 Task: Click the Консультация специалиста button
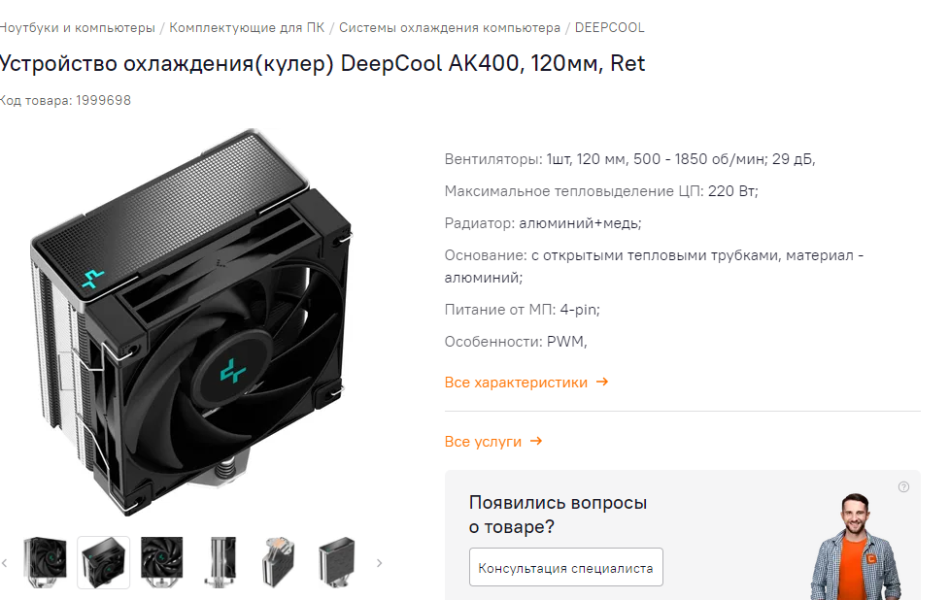pyautogui.click(x=566, y=567)
